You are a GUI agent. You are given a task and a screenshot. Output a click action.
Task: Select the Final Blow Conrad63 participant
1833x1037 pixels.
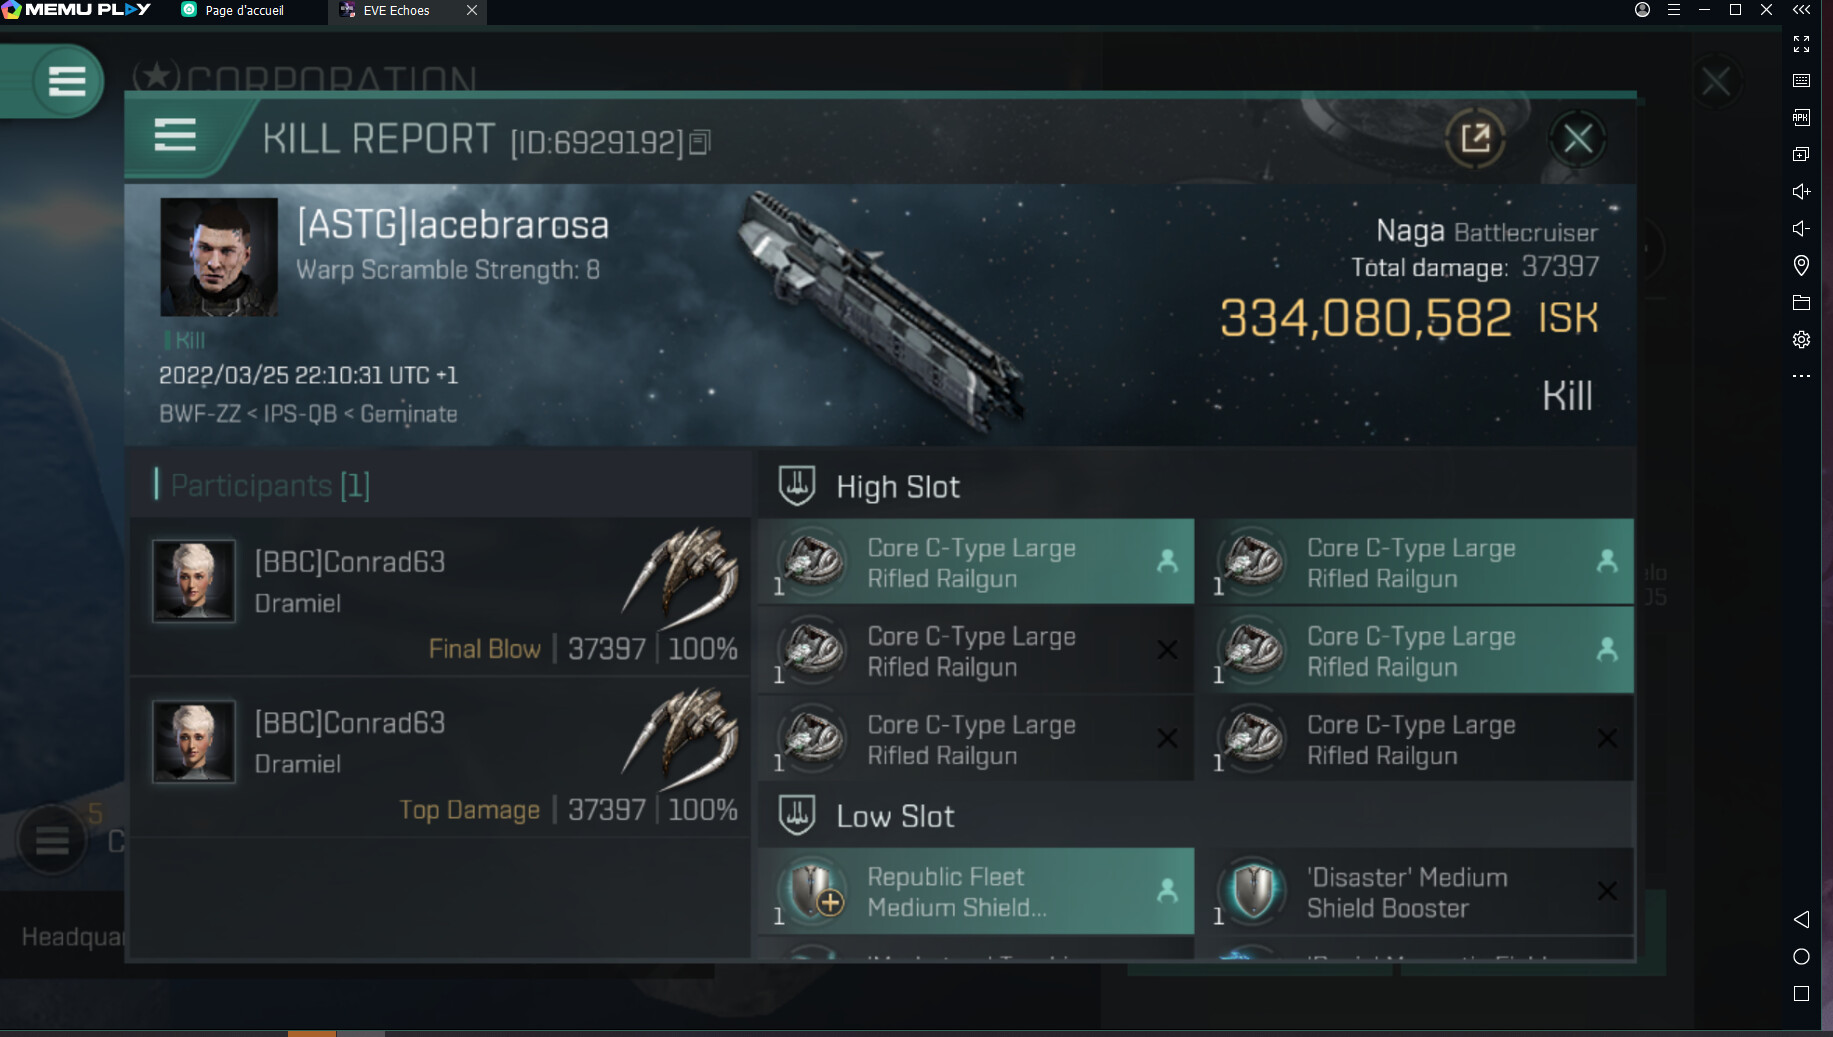440,597
